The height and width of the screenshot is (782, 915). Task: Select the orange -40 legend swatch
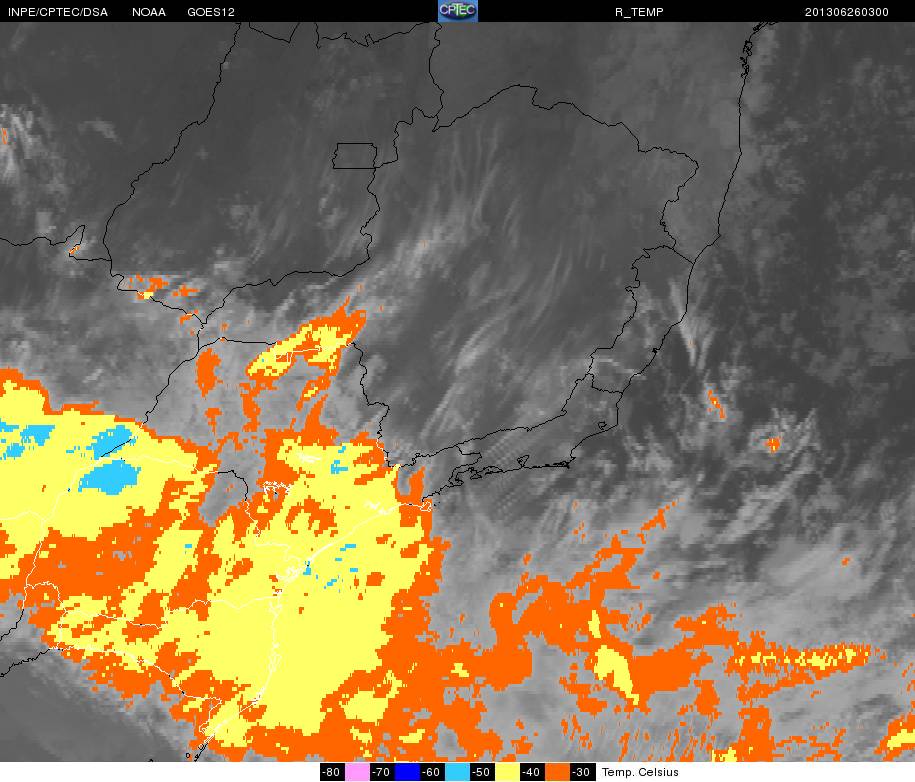pyautogui.click(x=558, y=772)
